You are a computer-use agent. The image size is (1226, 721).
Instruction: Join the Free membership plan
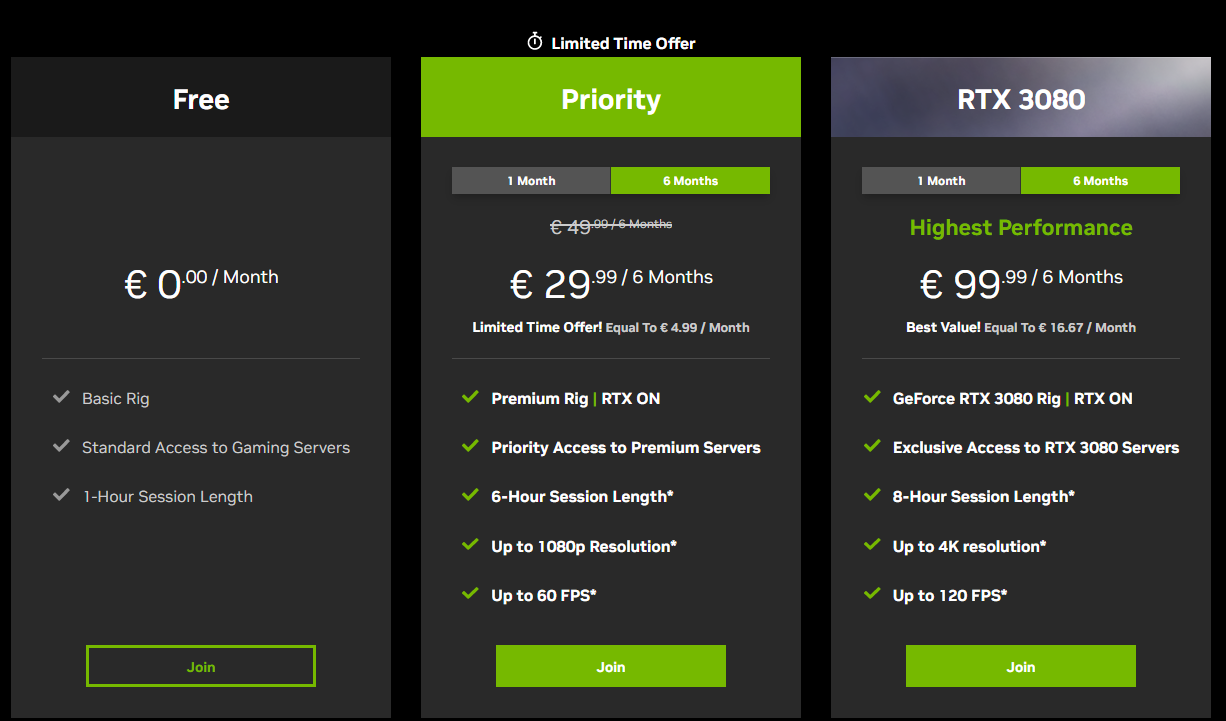pyautogui.click(x=201, y=666)
